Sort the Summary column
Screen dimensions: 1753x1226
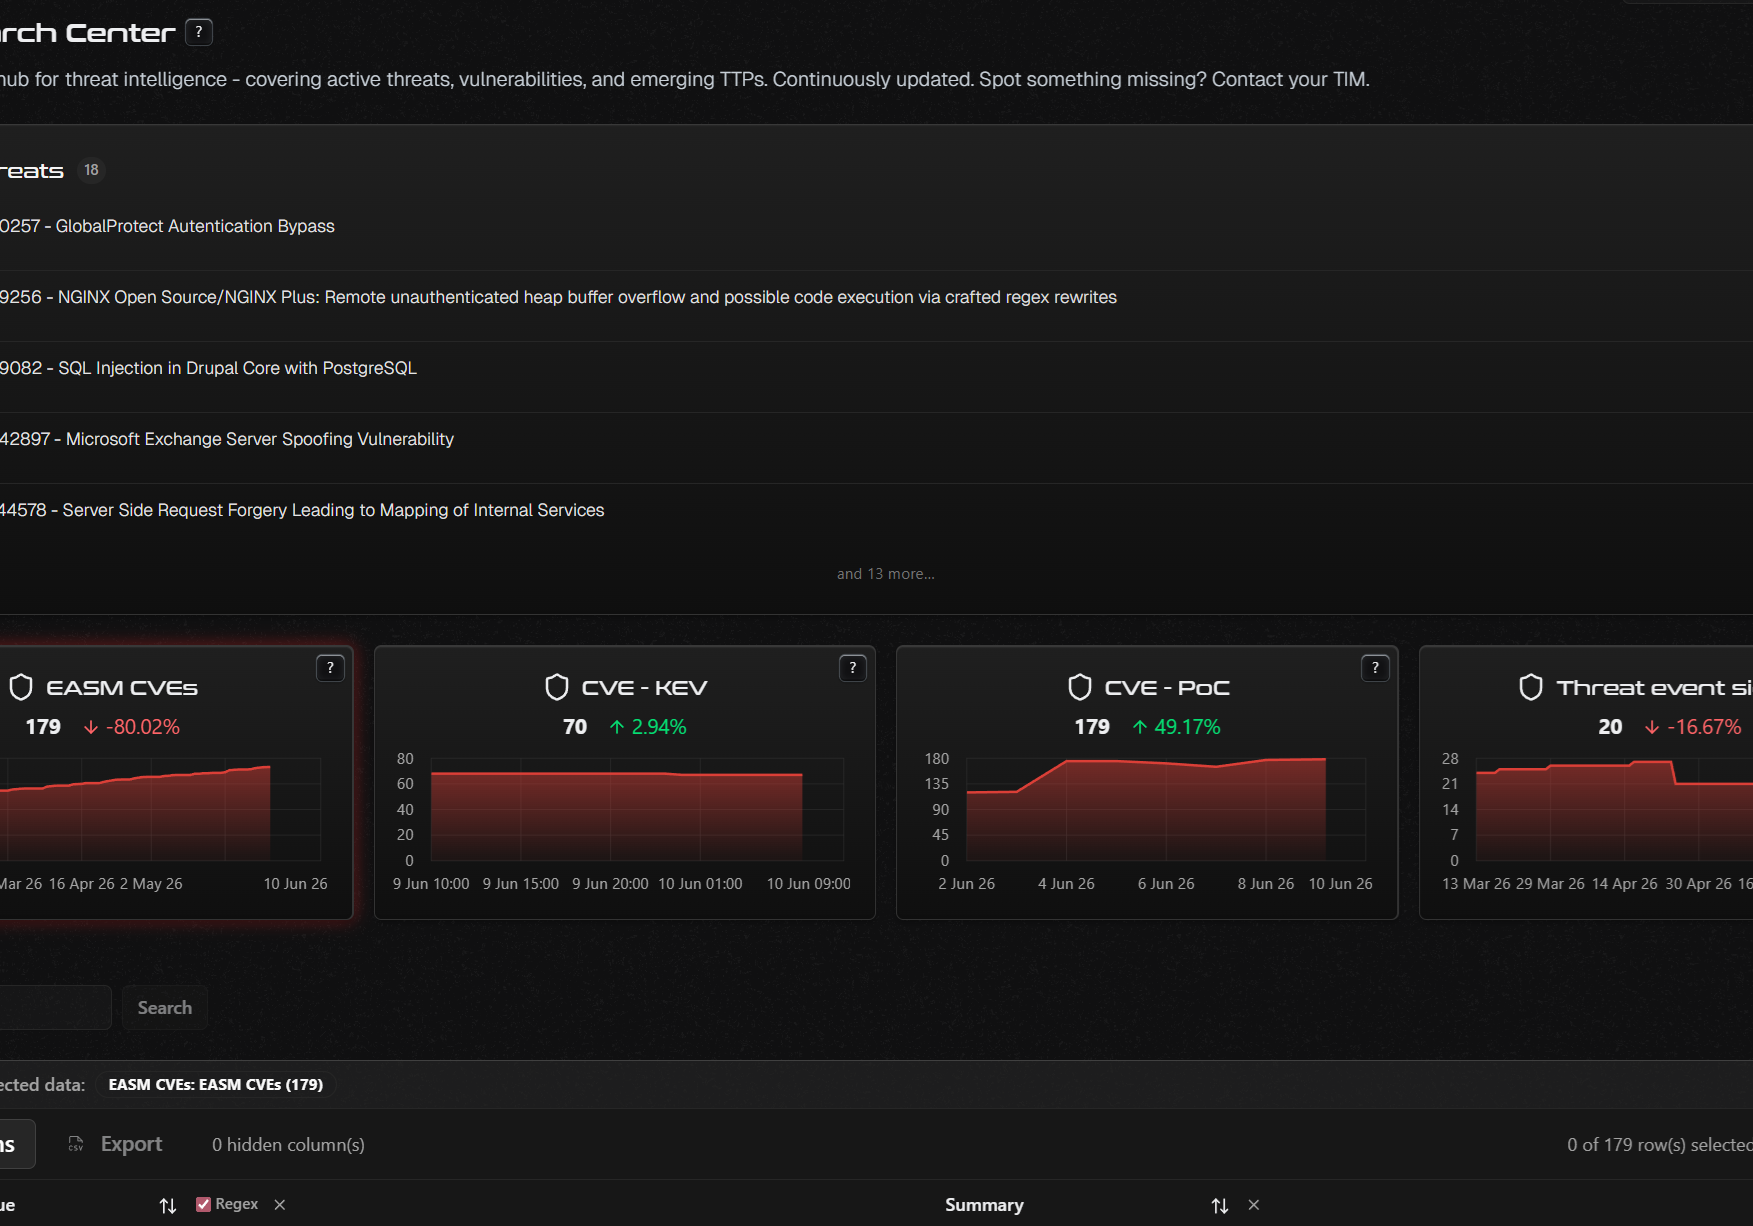pos(1220,1206)
